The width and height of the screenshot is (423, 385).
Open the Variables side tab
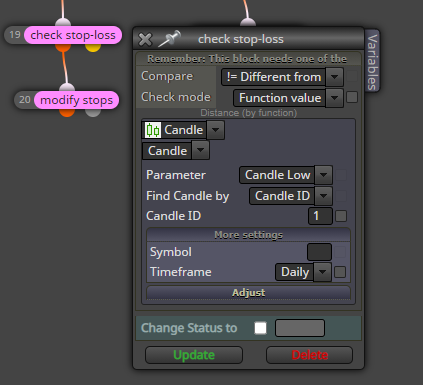pos(372,62)
